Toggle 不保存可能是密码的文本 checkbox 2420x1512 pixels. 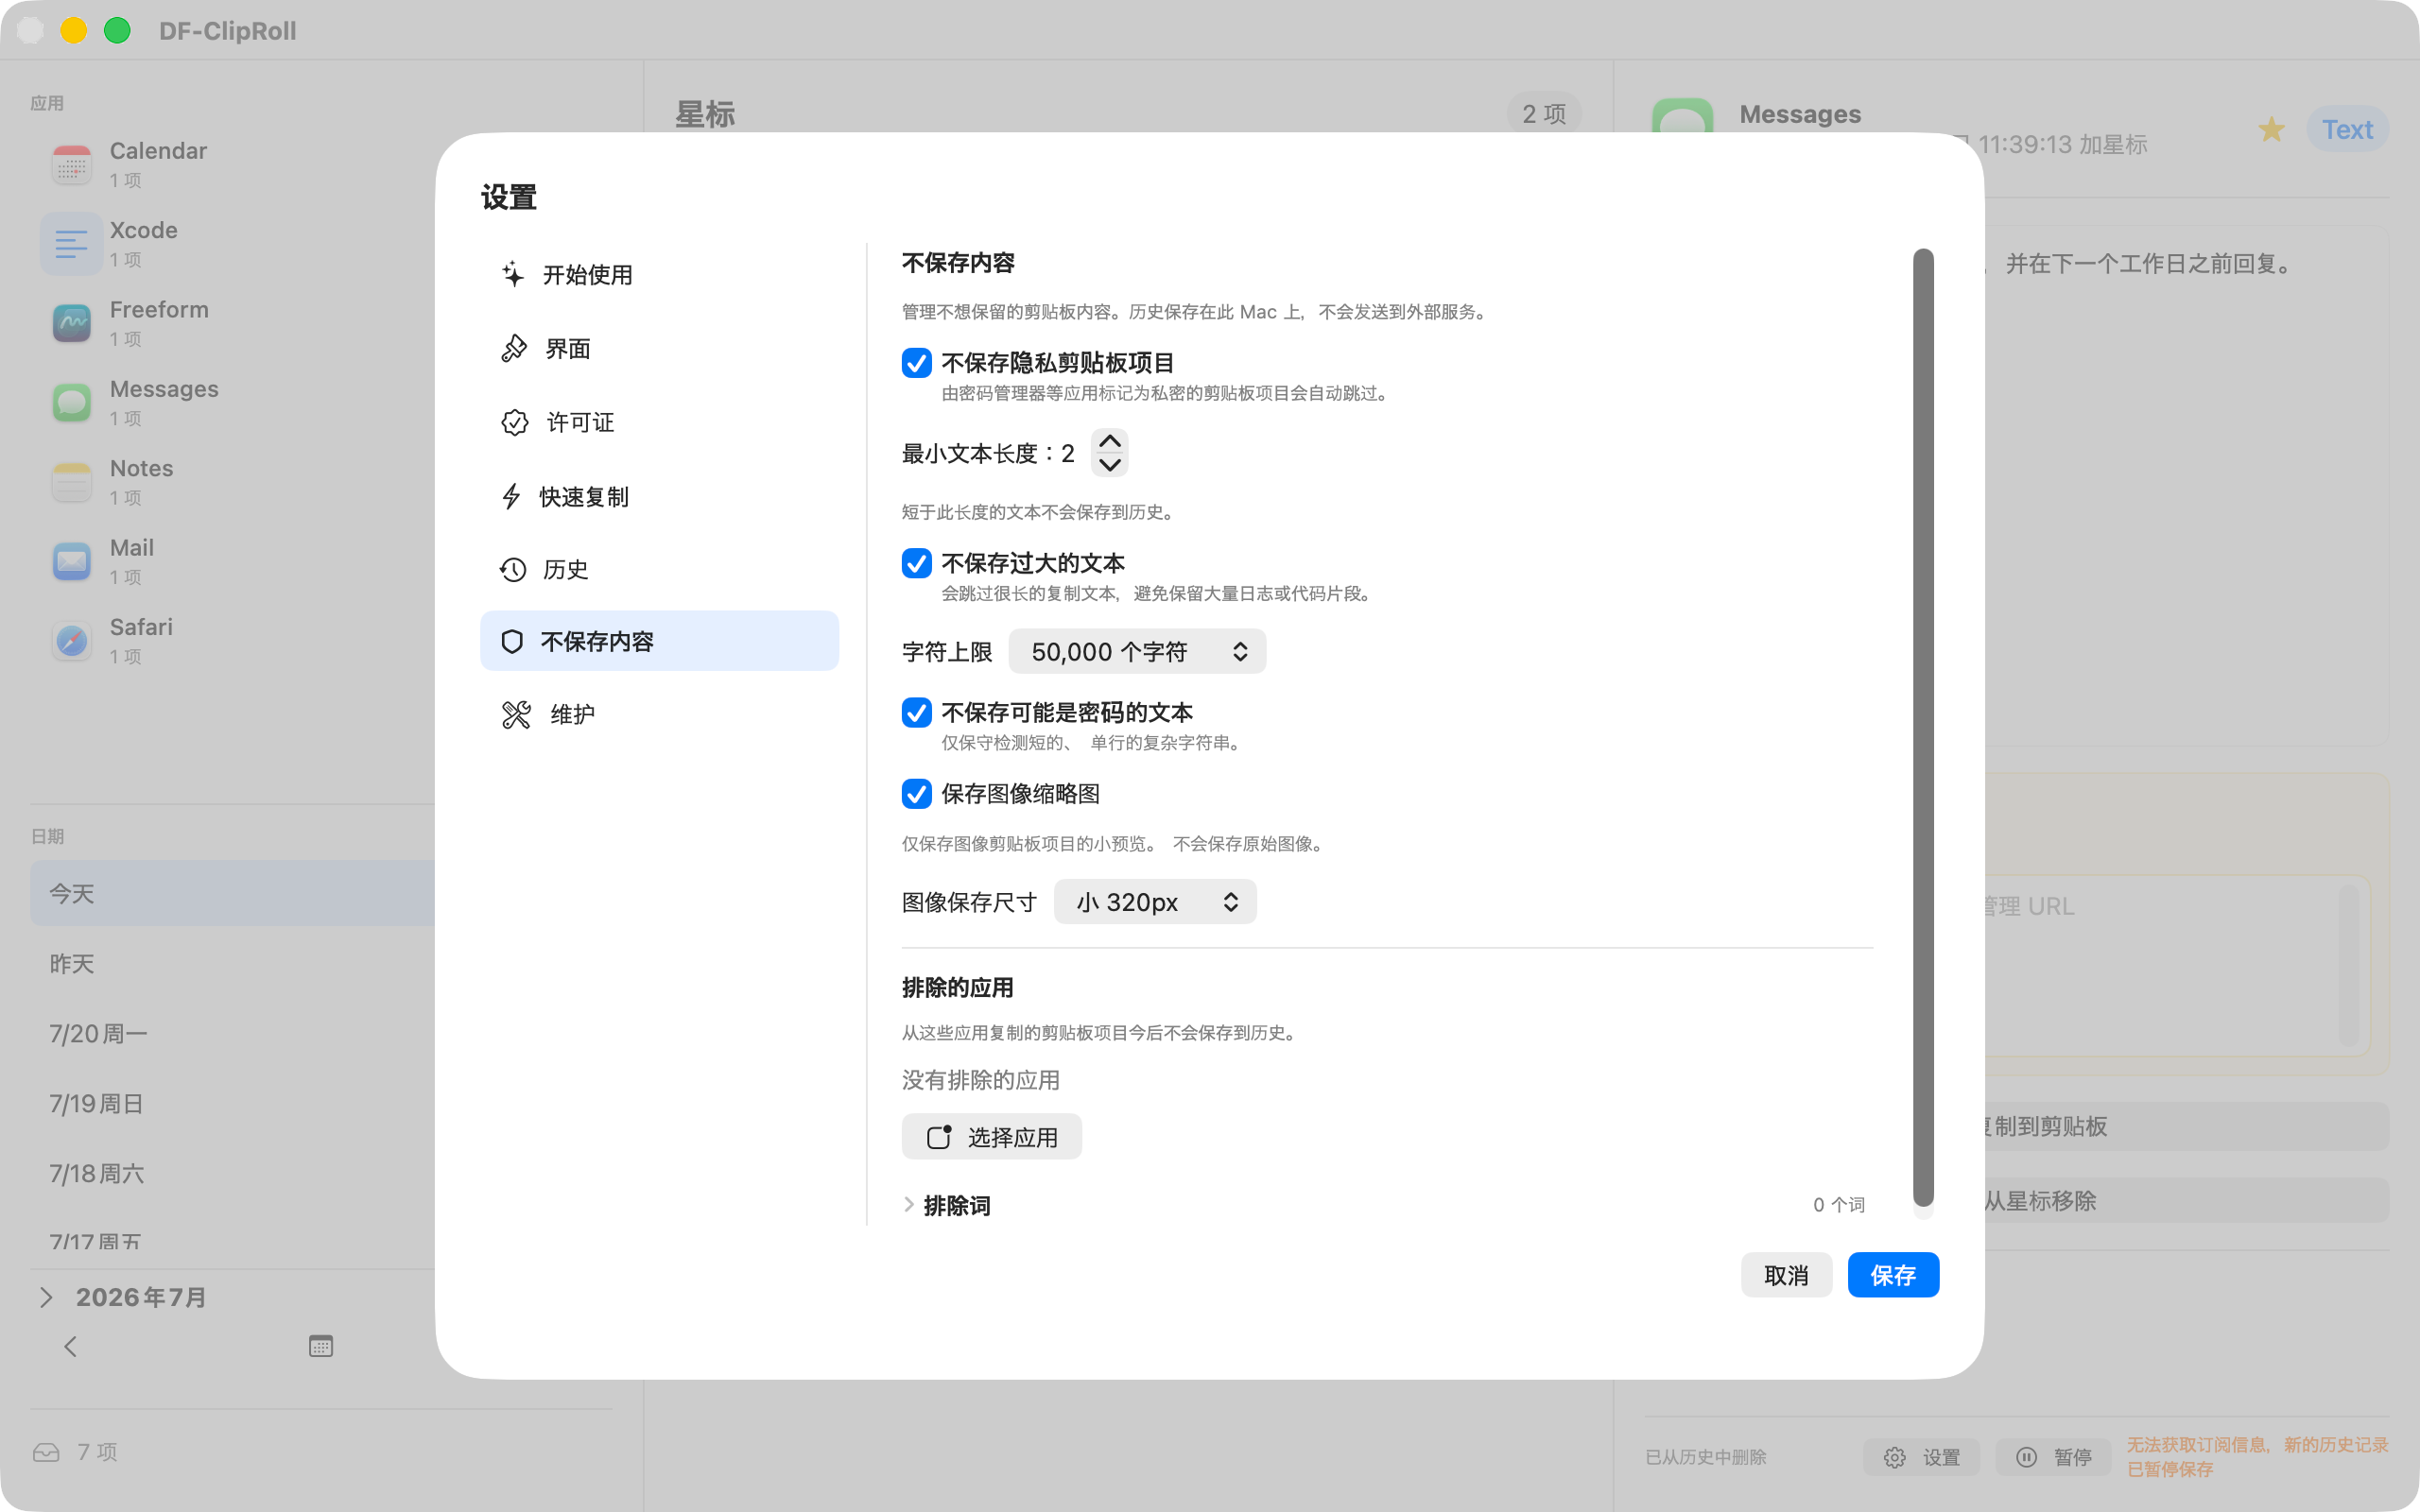point(916,712)
